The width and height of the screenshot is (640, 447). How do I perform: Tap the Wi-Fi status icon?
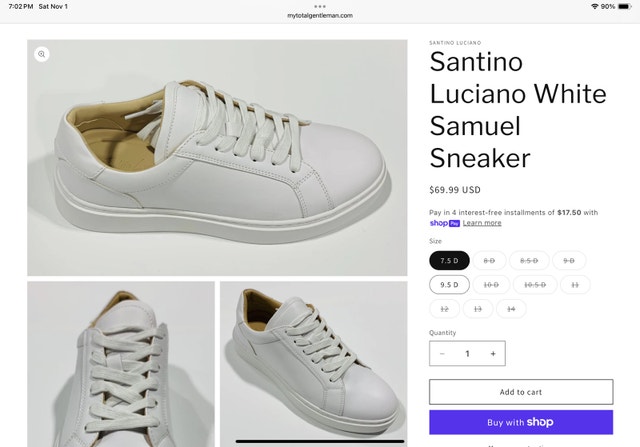(x=594, y=7)
